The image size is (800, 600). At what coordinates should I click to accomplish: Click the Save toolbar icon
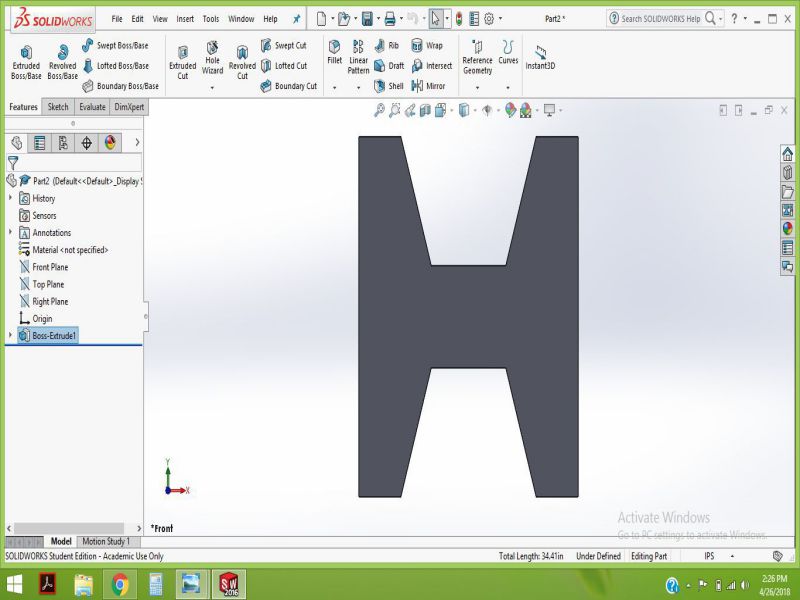(367, 19)
